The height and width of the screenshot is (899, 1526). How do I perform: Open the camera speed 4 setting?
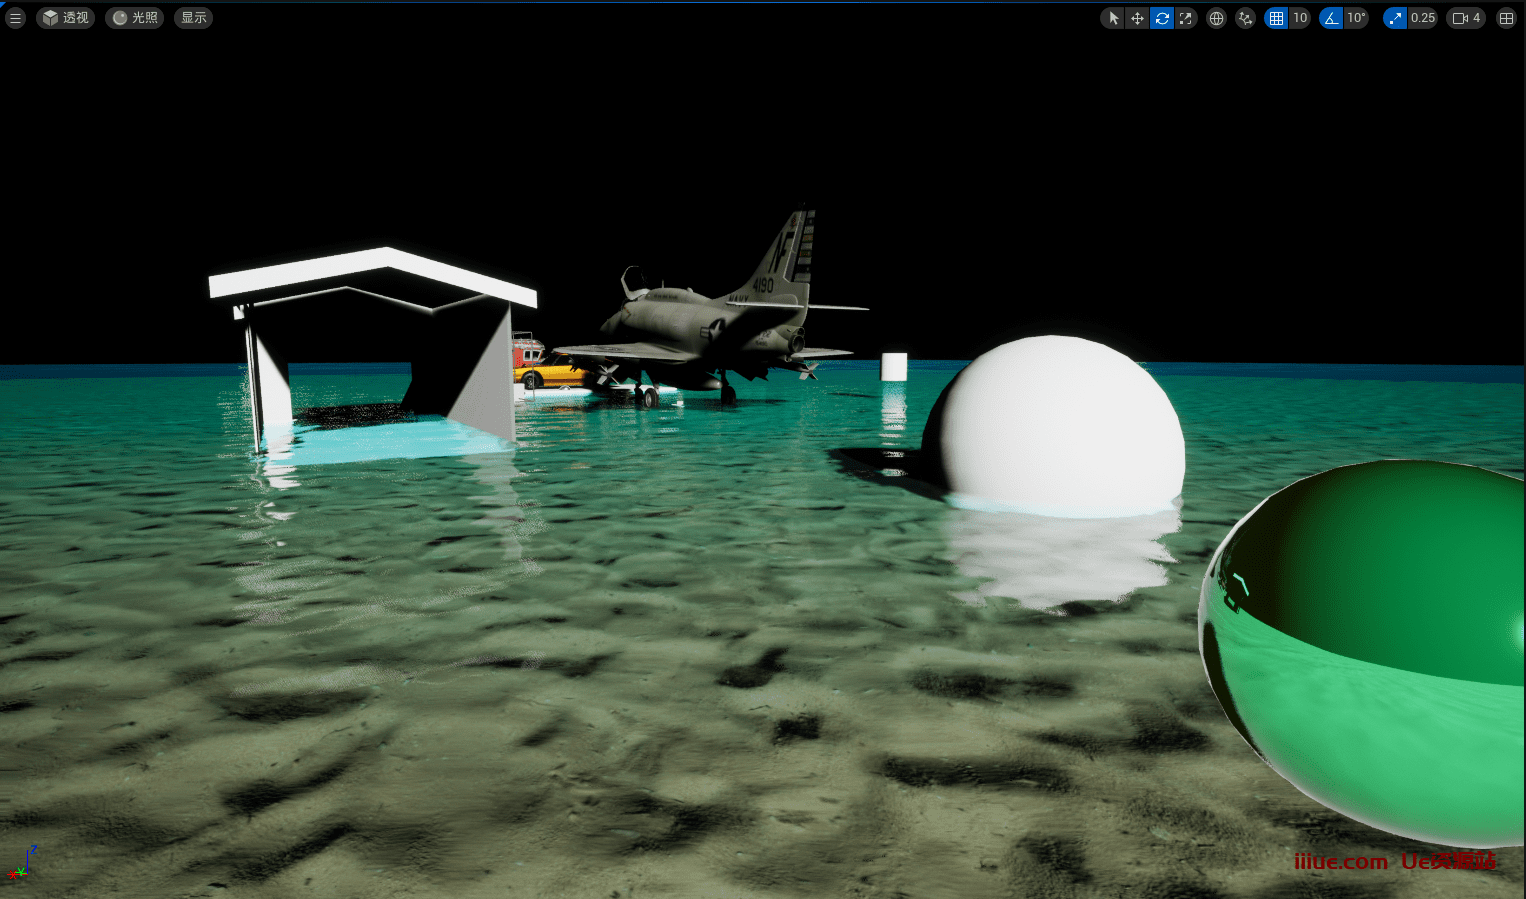[1466, 18]
